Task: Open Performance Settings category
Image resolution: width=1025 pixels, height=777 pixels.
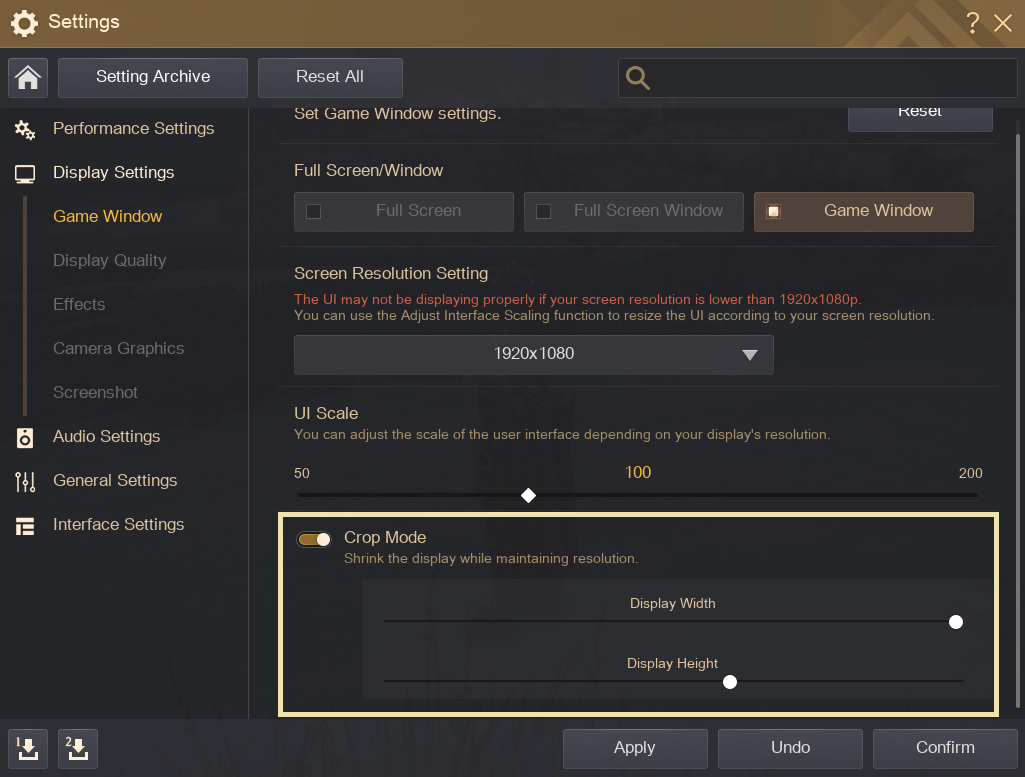Action: coord(133,129)
